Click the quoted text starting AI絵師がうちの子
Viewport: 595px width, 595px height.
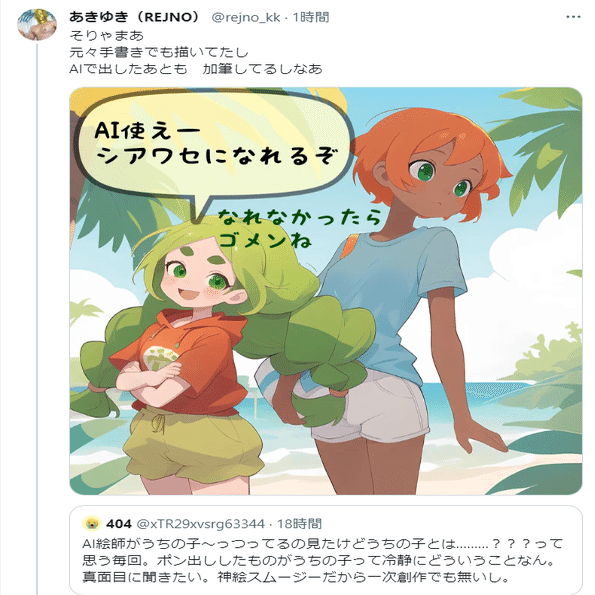click(x=322, y=560)
